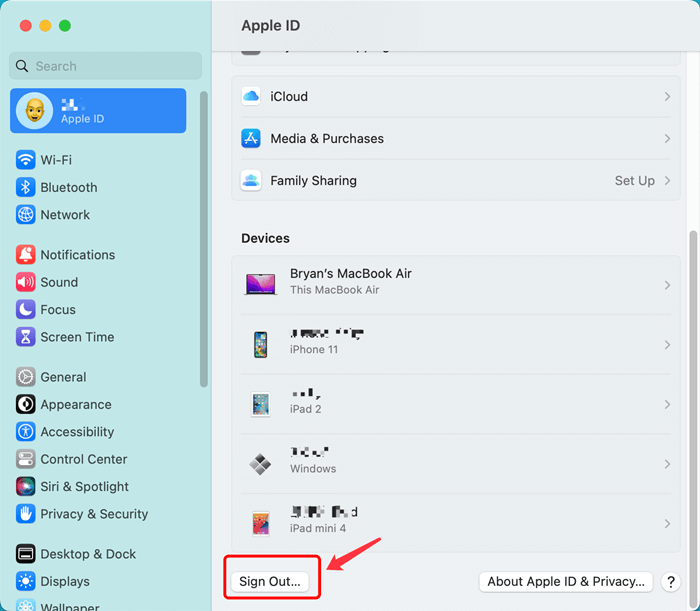The image size is (700, 611).
Task: Click the Apple ID avatar picture
Action: point(34,110)
